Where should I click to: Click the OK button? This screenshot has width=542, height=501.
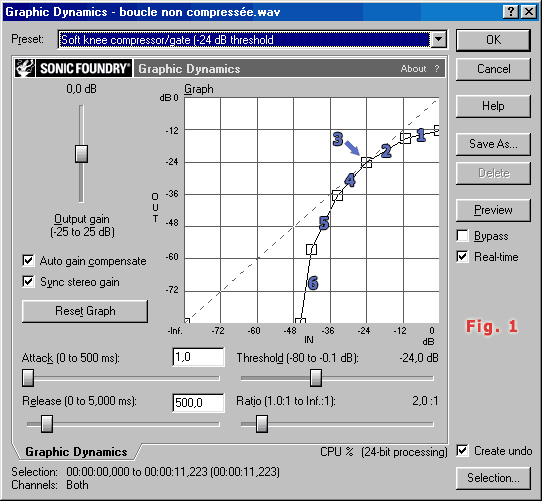[x=493, y=40]
